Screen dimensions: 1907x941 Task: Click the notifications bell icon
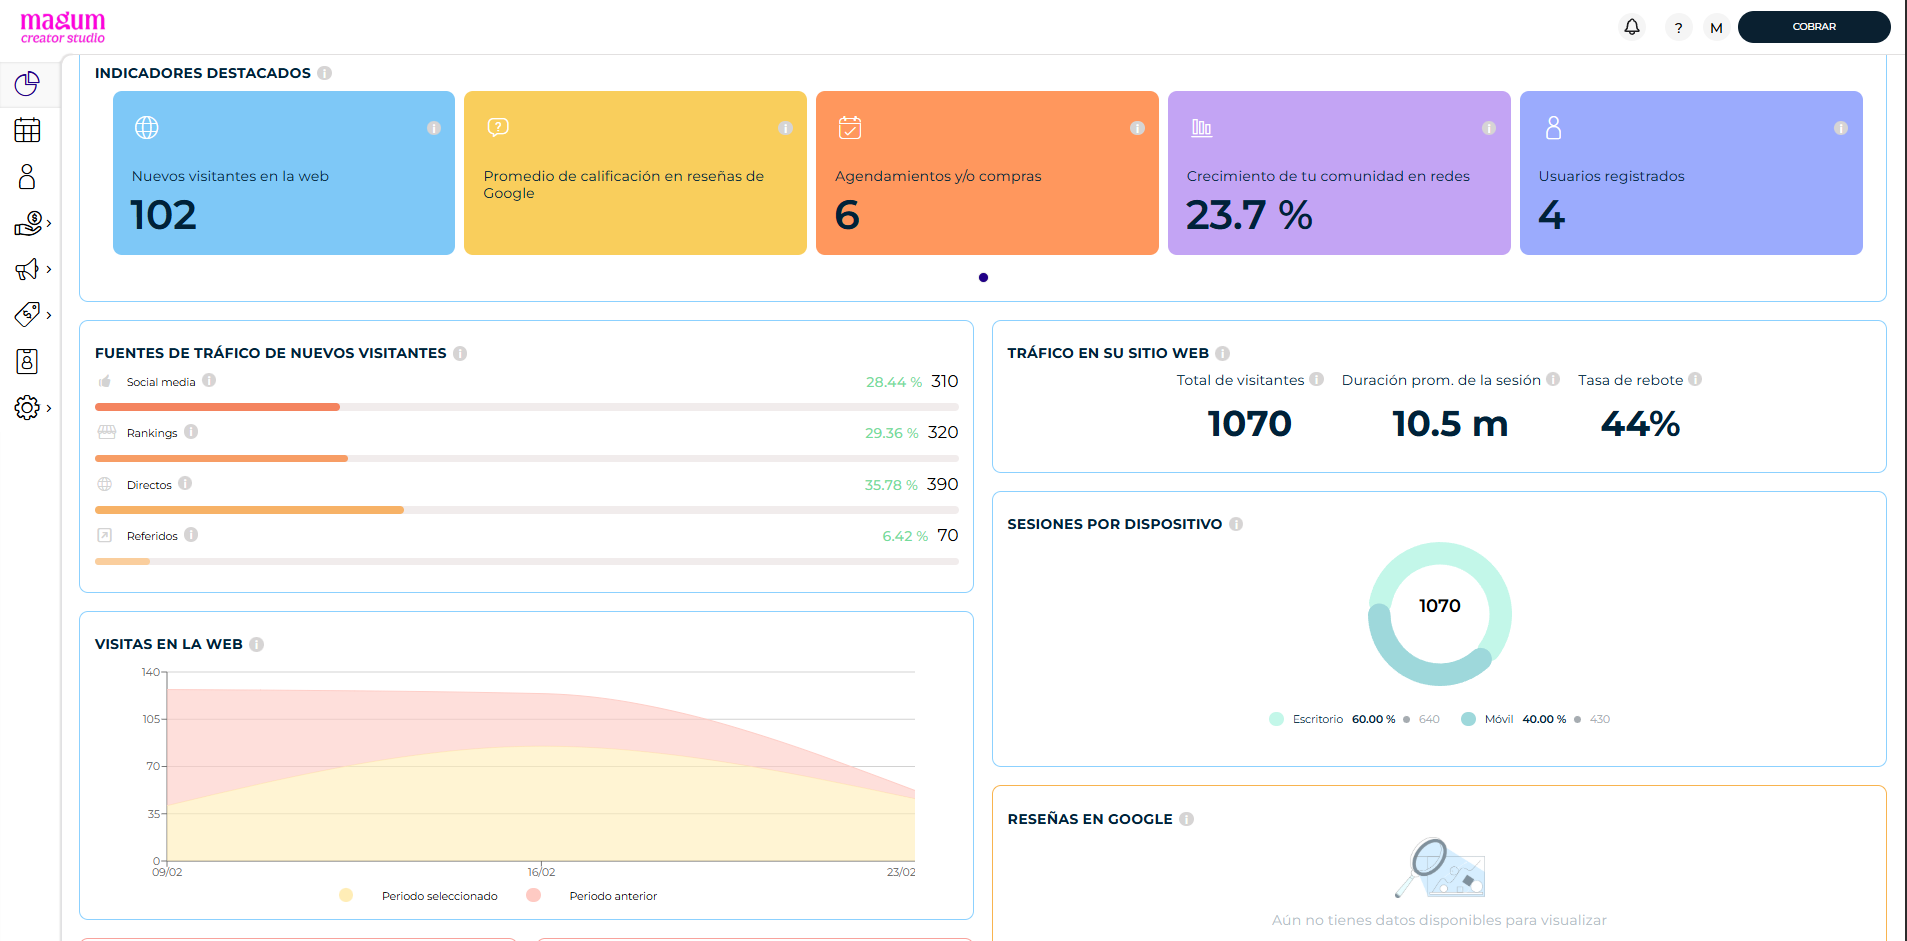click(x=1632, y=27)
